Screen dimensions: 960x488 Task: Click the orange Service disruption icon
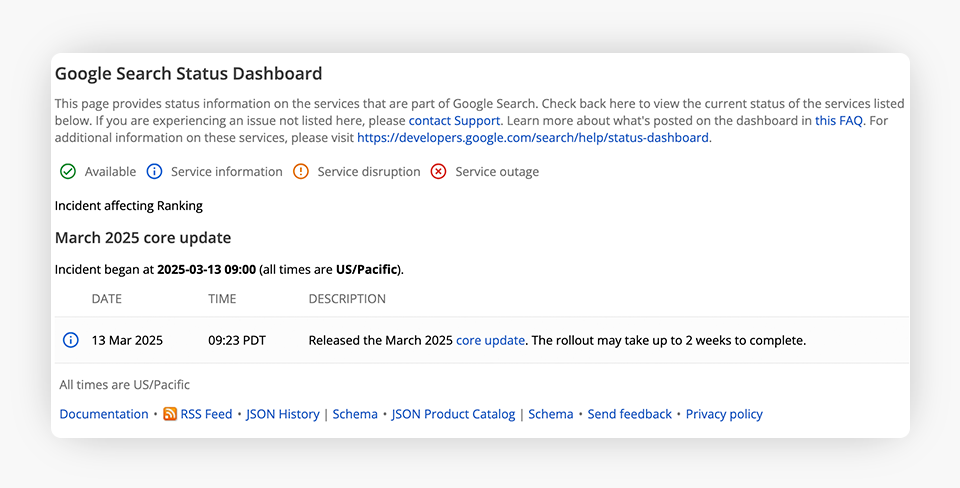pos(301,172)
